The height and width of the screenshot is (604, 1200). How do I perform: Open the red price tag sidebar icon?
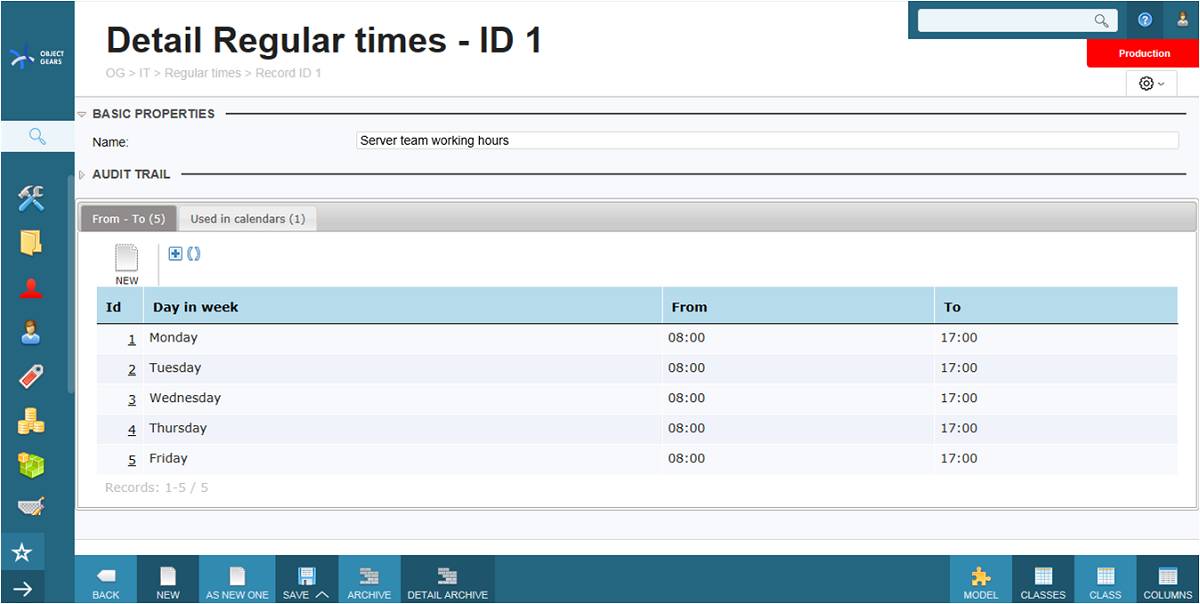click(x=31, y=377)
